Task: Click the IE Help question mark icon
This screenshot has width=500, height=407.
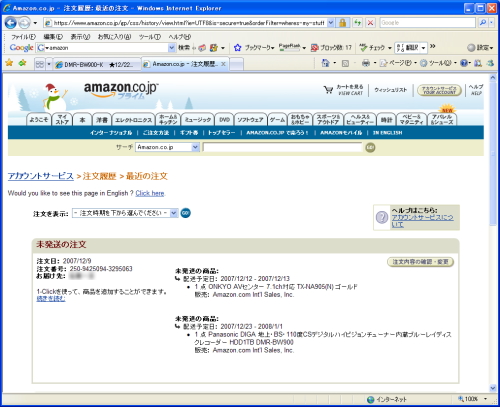Action: pyautogui.click(x=463, y=63)
